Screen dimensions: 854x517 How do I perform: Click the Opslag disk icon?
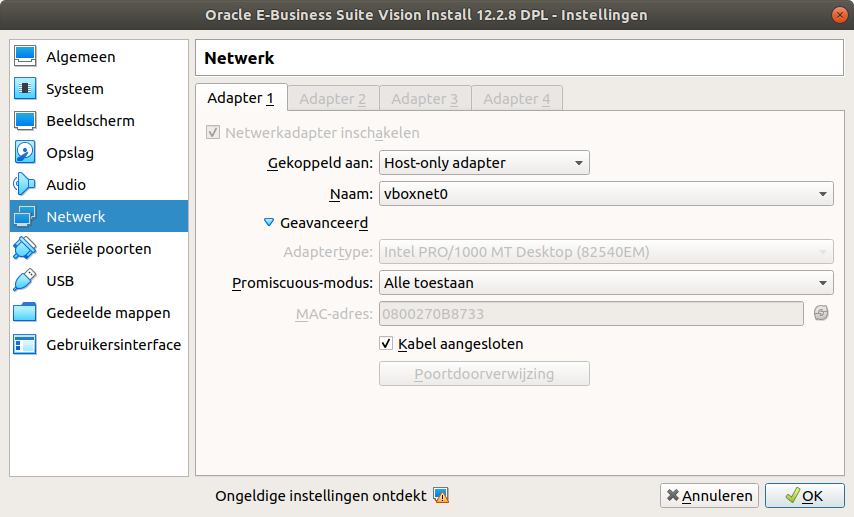(x=26, y=153)
